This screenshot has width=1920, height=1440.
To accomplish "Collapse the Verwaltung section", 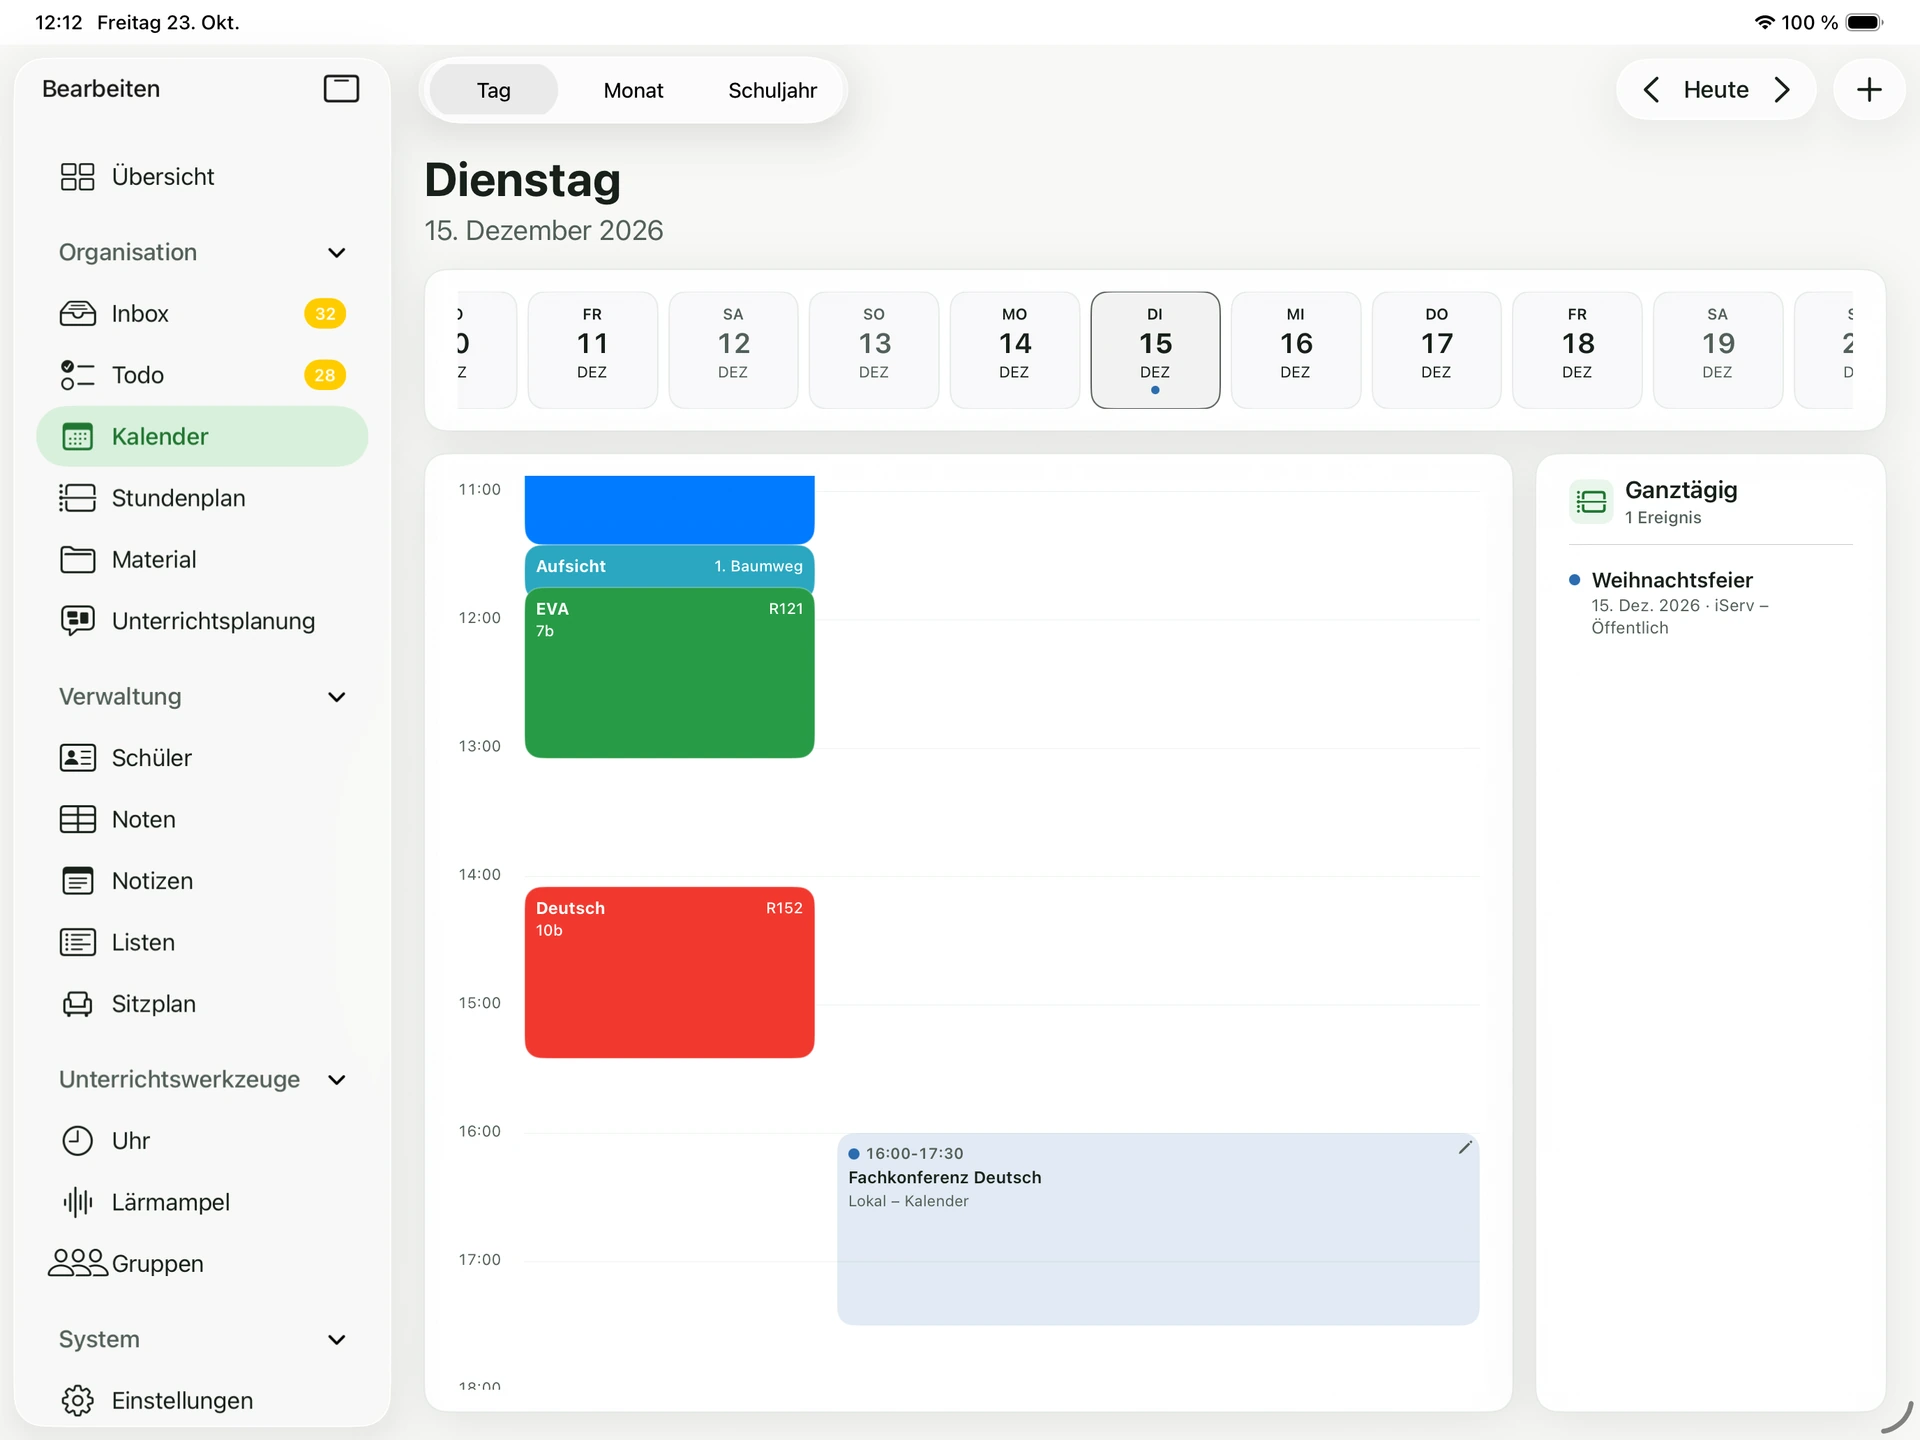I will coord(337,697).
